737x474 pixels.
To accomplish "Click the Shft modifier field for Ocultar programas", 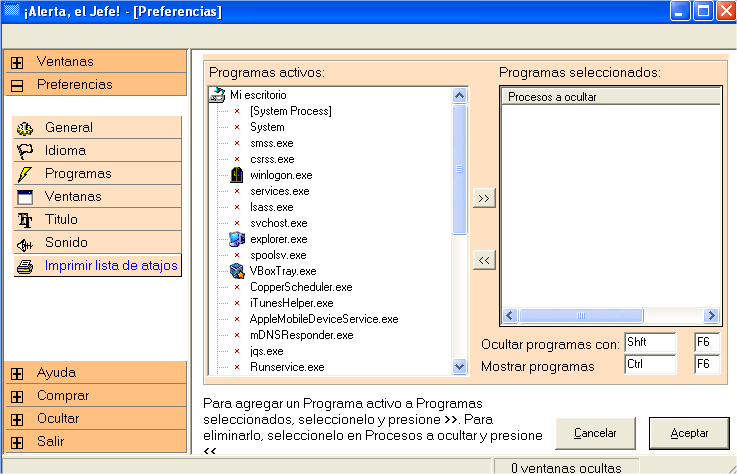I will [x=651, y=342].
